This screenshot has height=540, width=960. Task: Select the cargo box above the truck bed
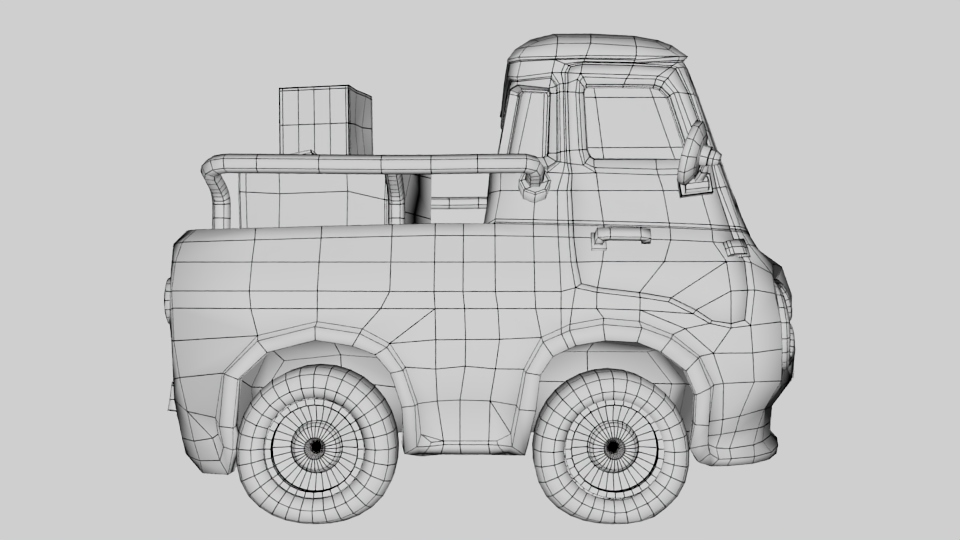[324, 120]
